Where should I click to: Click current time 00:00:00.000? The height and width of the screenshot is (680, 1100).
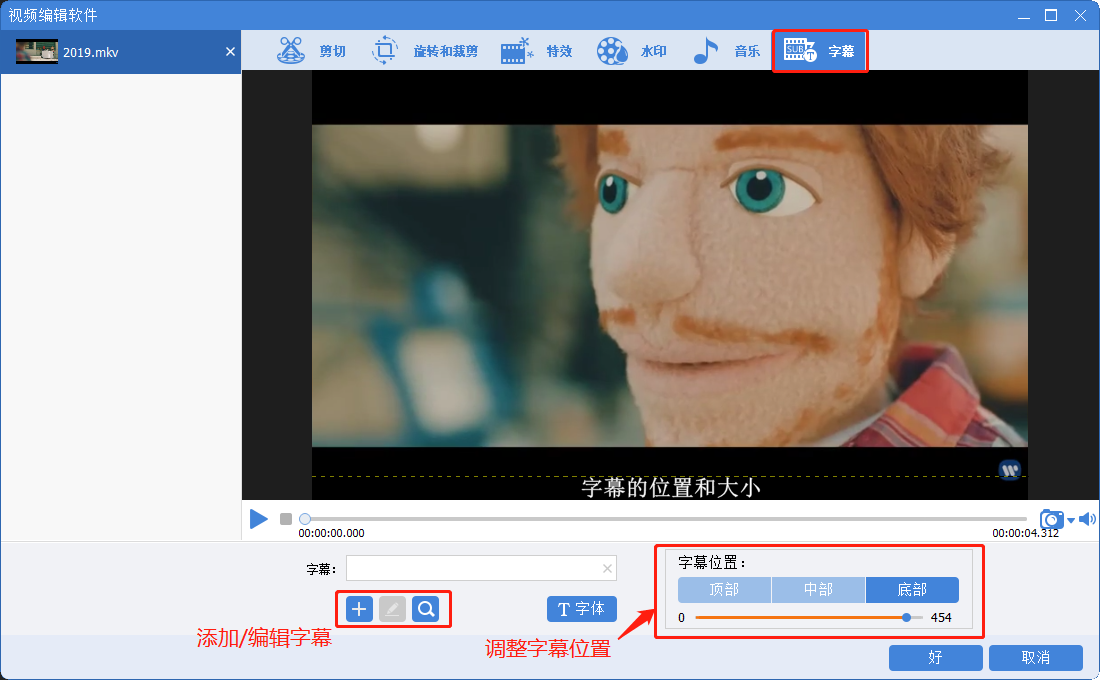point(331,533)
